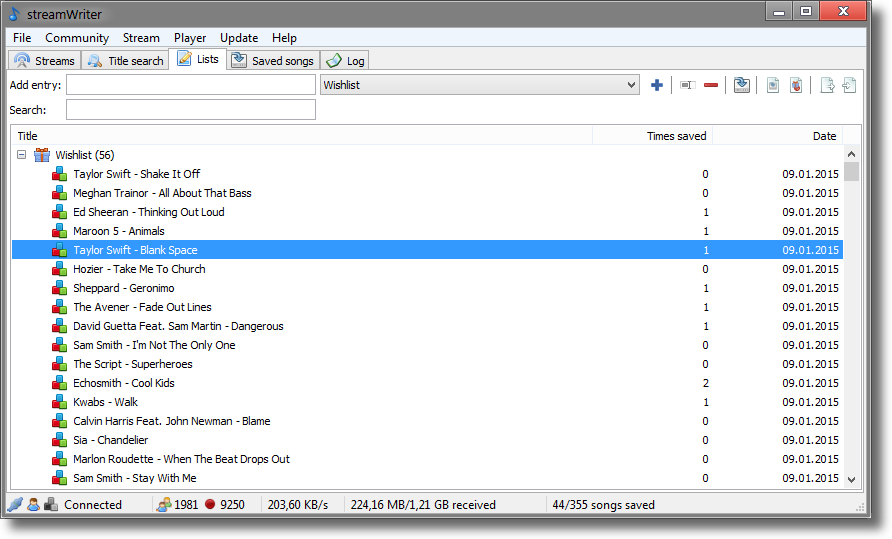The height and width of the screenshot is (539, 892).
Task: Select Taylor Swift - Blank Space row
Action: tap(427, 250)
